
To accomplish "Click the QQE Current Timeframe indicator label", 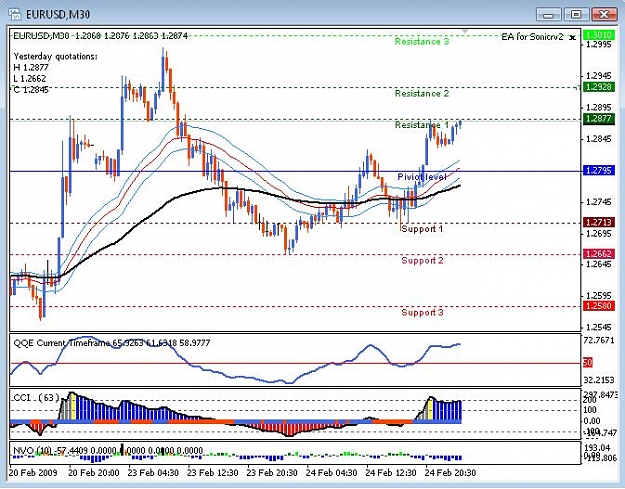I will tap(112, 343).
